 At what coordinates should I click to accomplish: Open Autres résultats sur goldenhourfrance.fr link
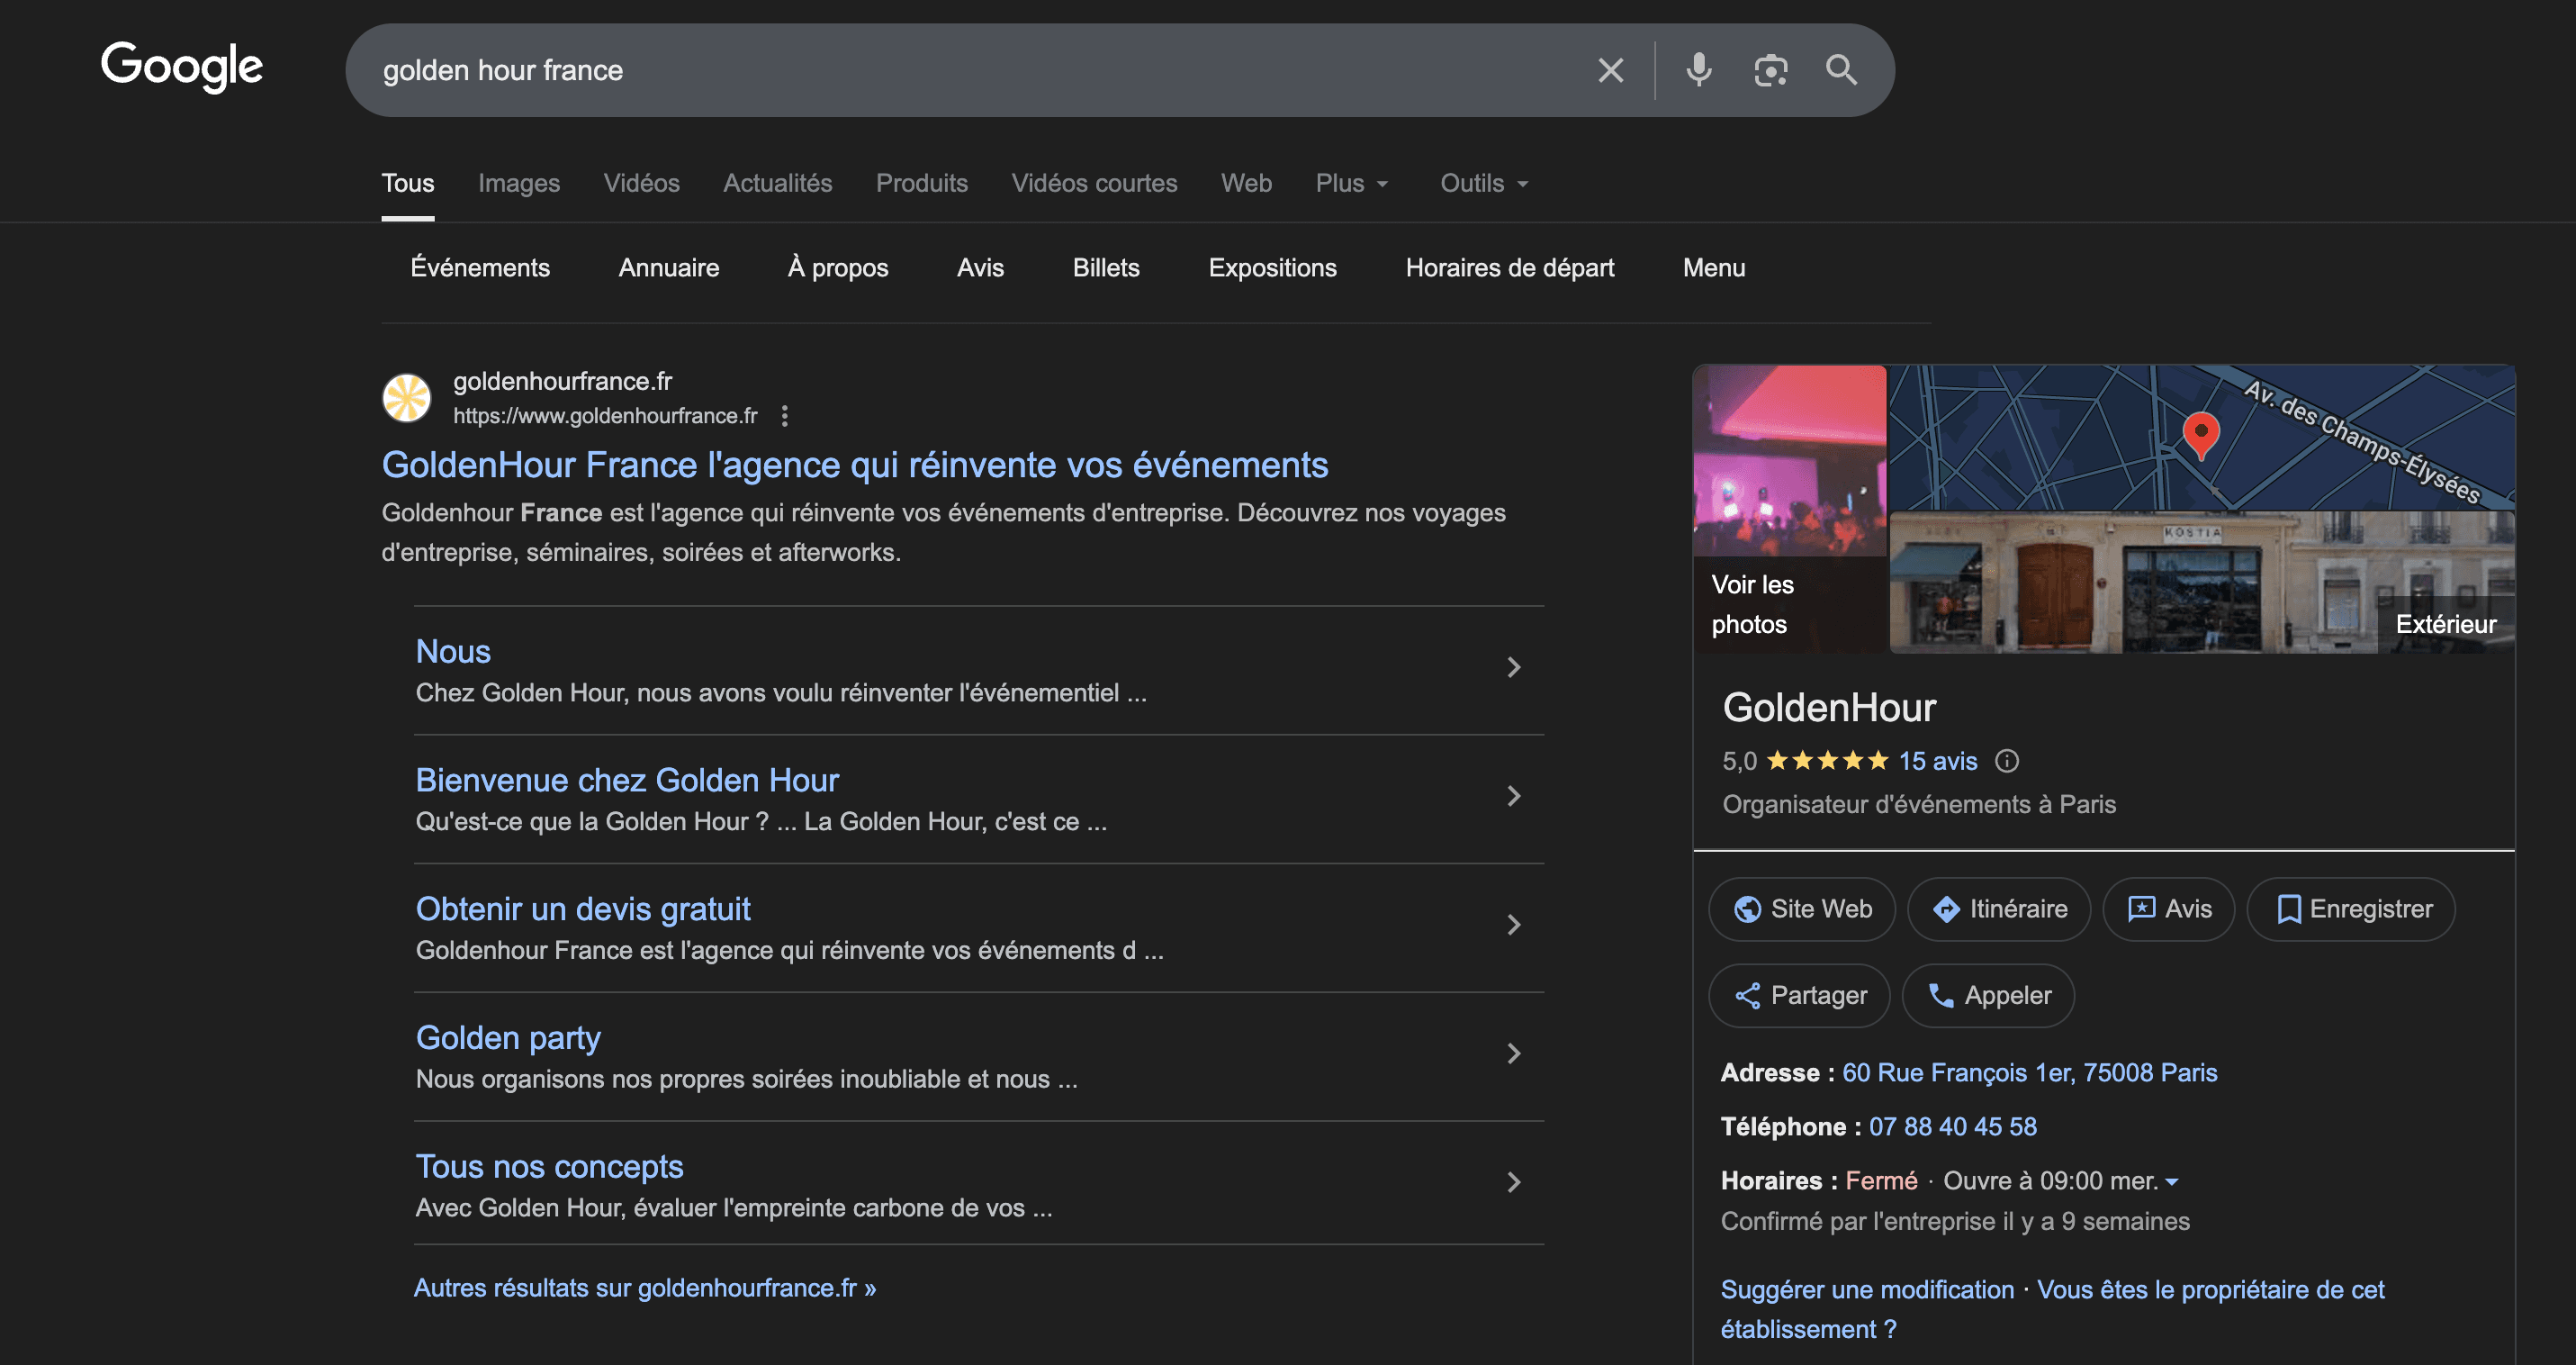click(x=645, y=1288)
